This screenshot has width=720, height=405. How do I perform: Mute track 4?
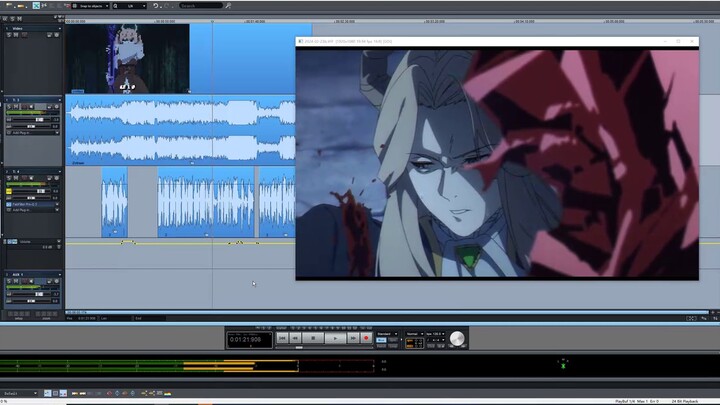click(16, 178)
